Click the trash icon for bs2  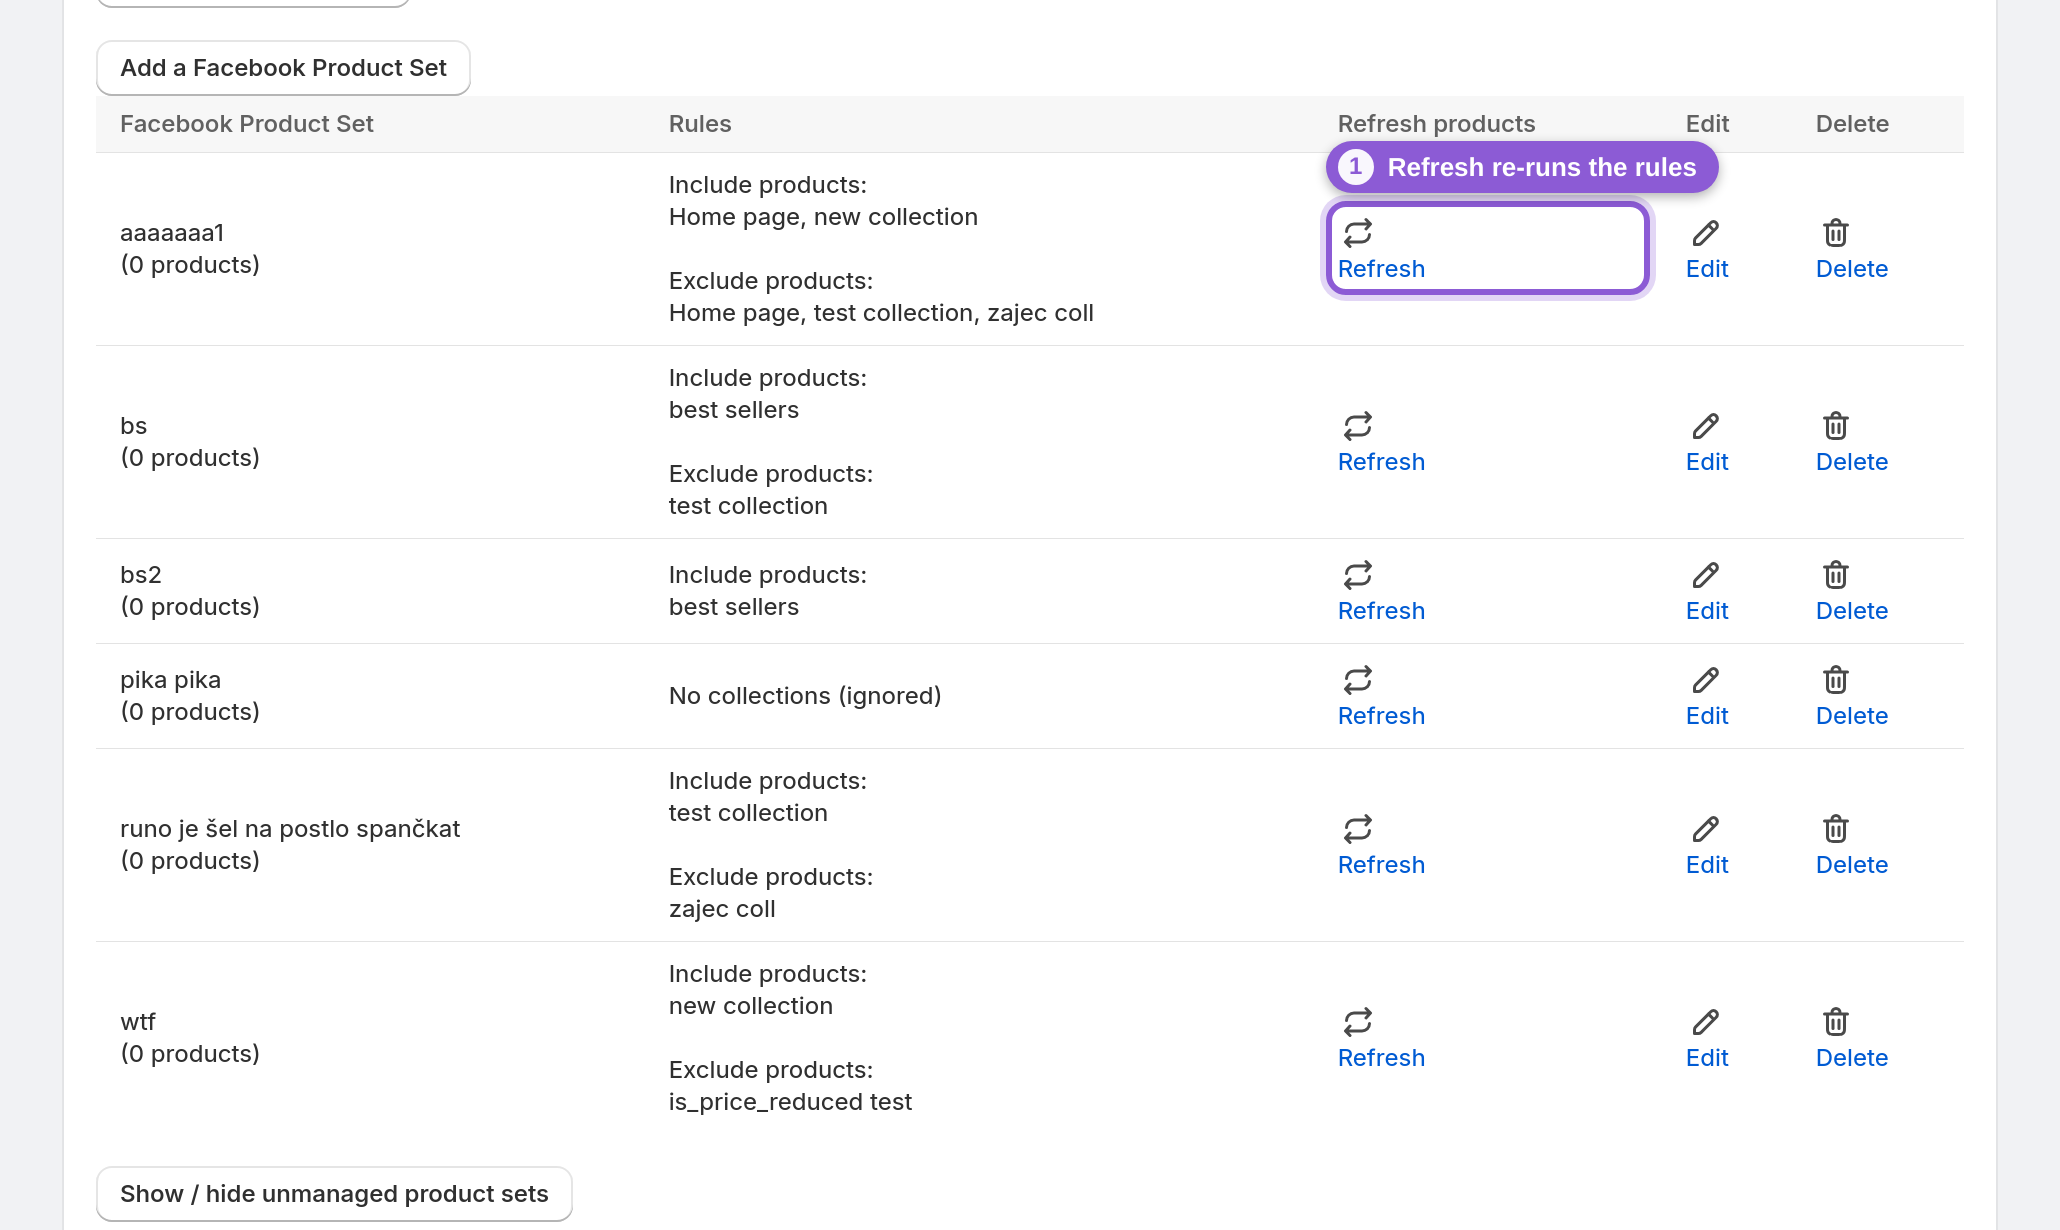1836,575
